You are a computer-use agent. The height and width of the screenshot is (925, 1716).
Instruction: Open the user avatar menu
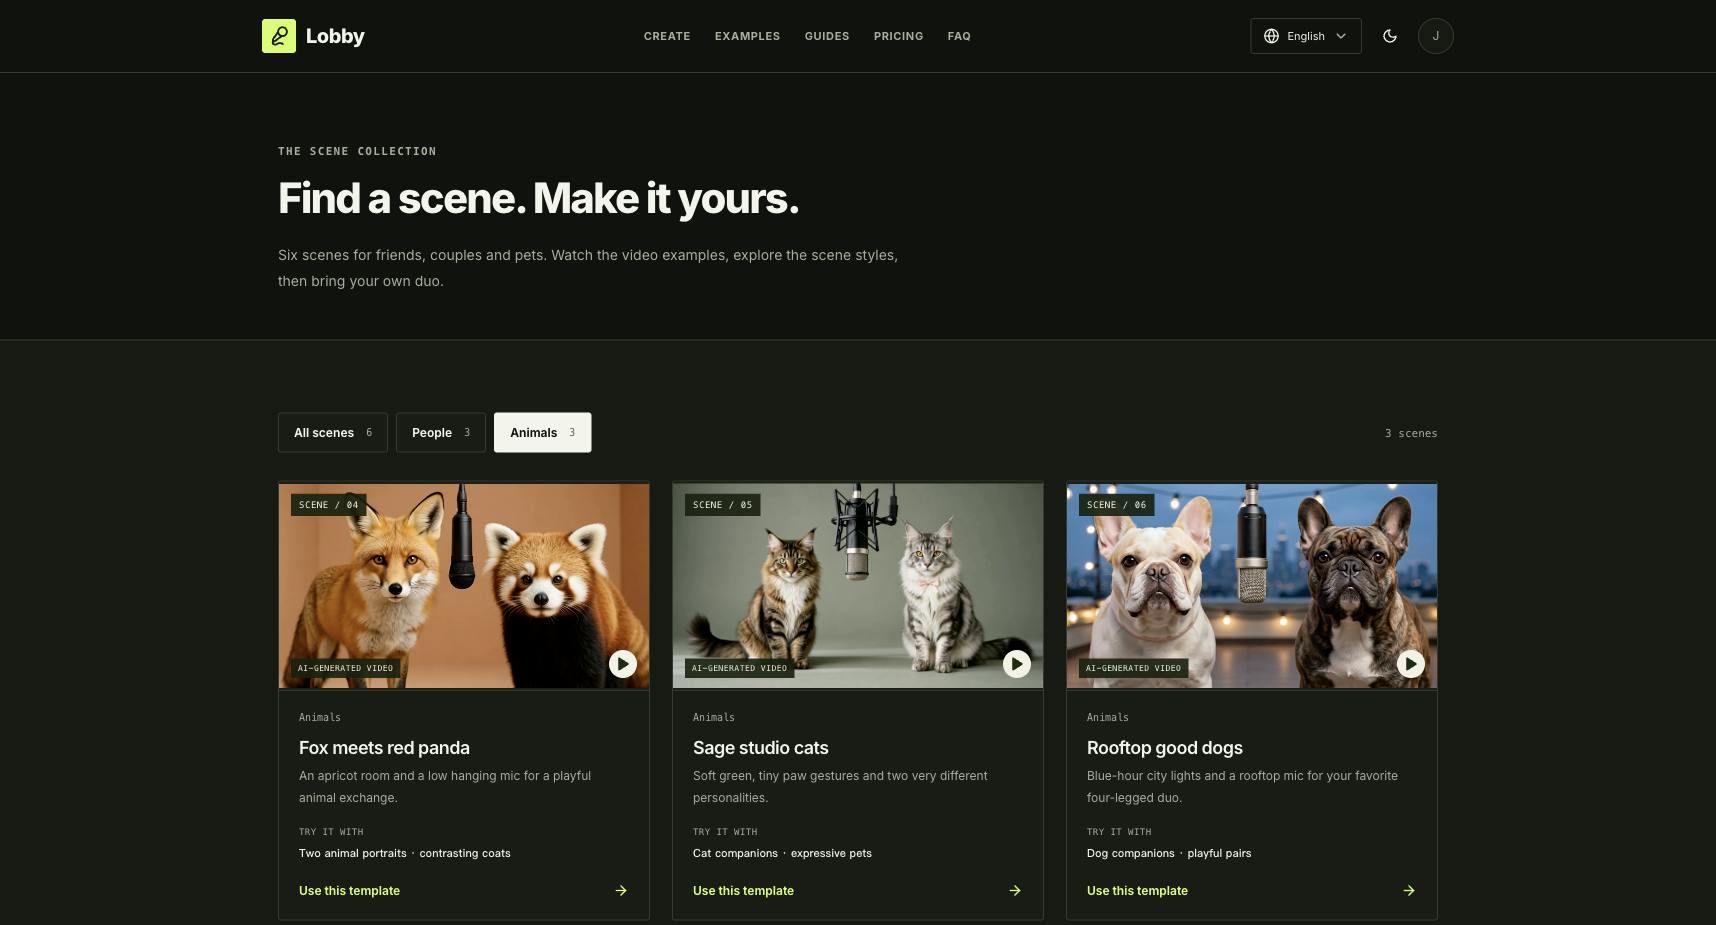pyautogui.click(x=1436, y=36)
